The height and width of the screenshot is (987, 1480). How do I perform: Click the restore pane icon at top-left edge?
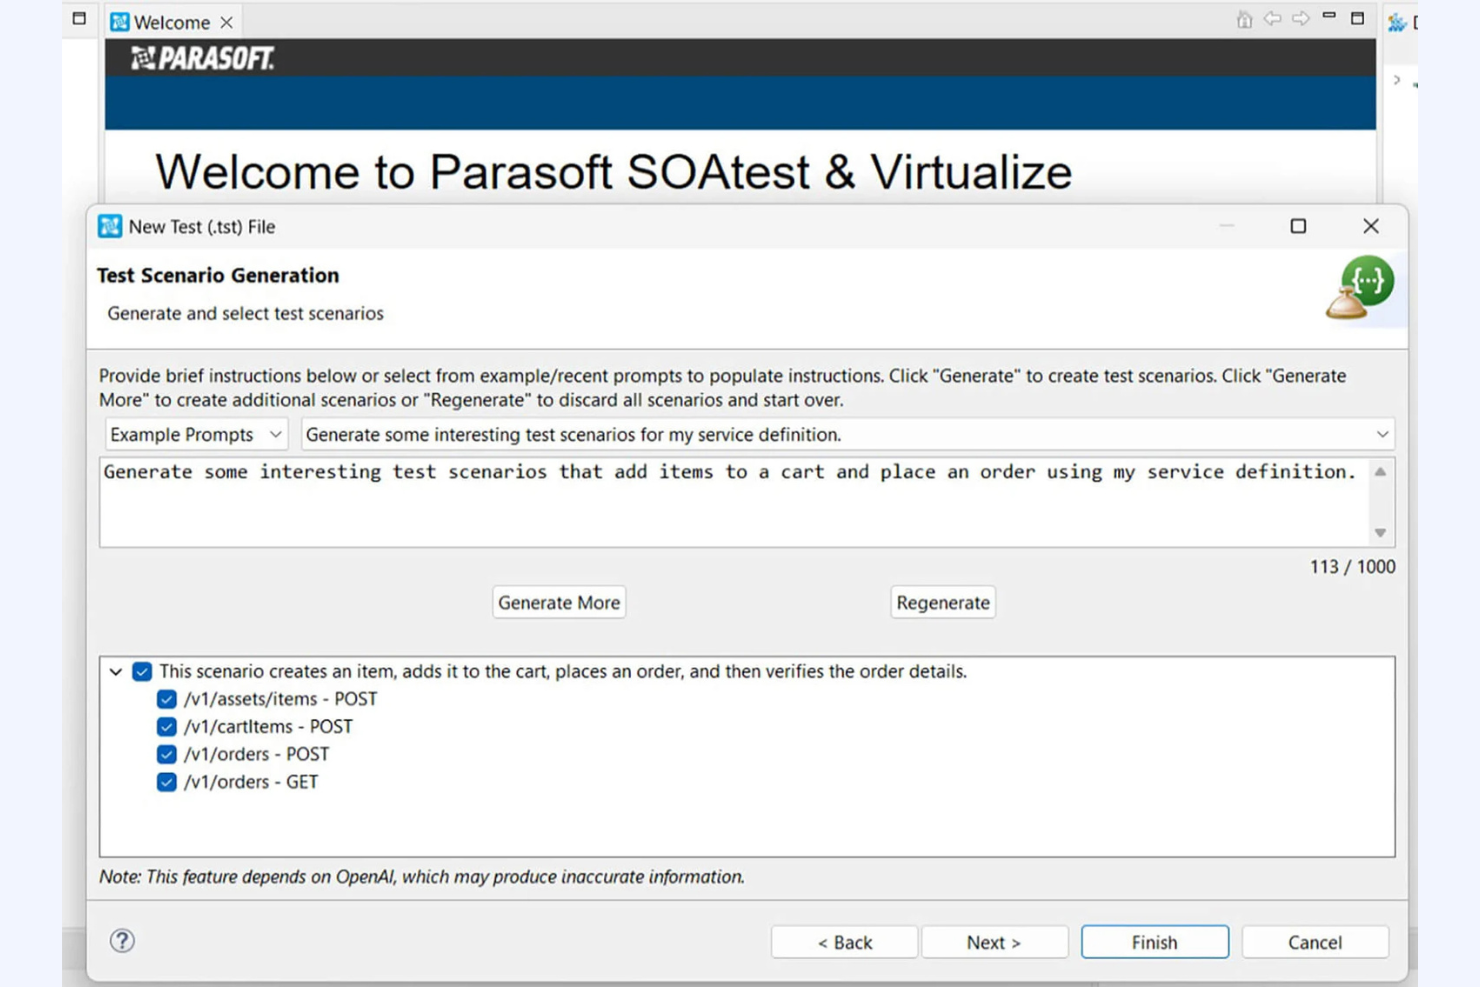pyautogui.click(x=78, y=17)
